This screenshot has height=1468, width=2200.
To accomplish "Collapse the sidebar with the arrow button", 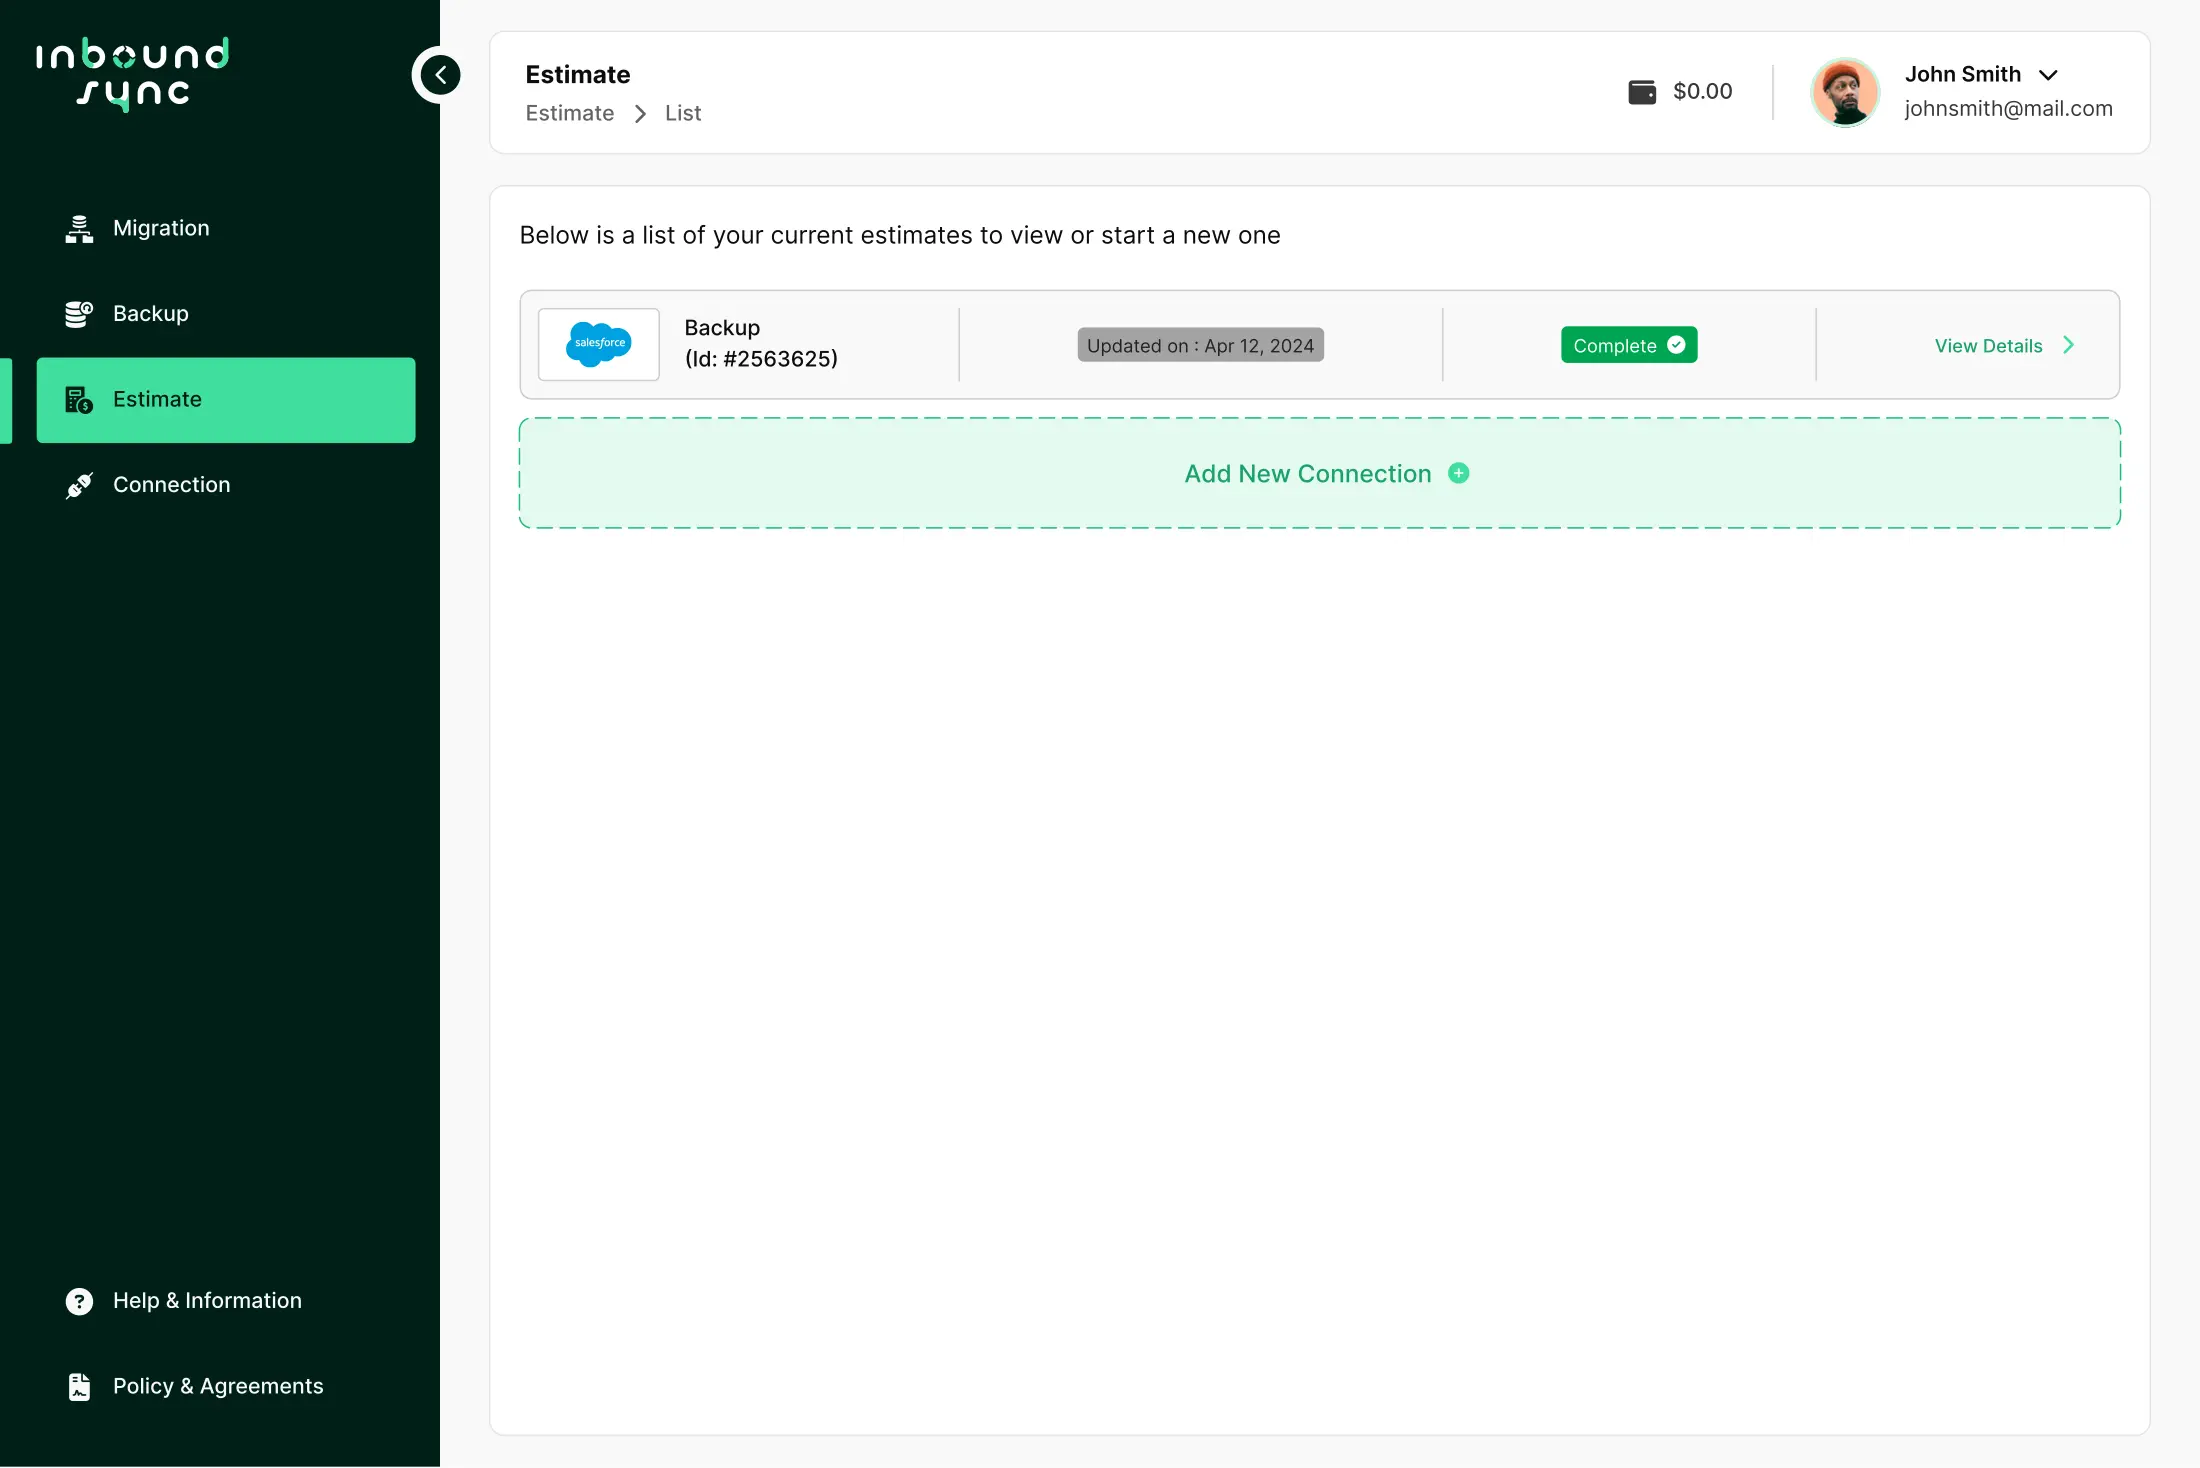I will click(x=440, y=75).
